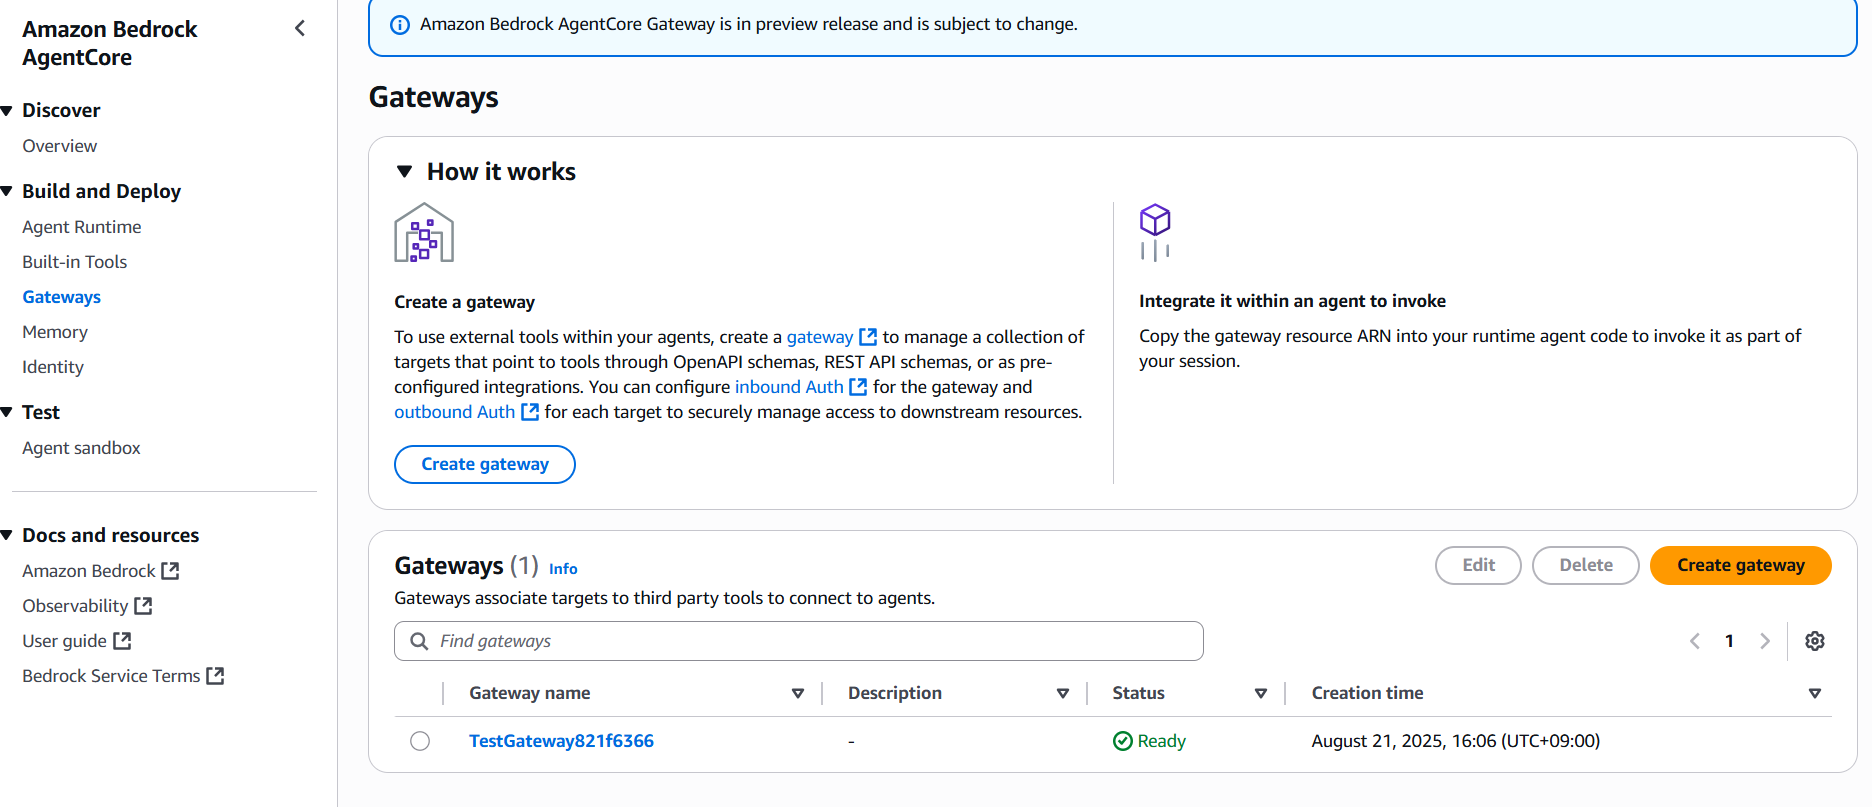This screenshot has width=1872, height=807.
Task: Sort by Gateway name column arrow
Action: (798, 693)
